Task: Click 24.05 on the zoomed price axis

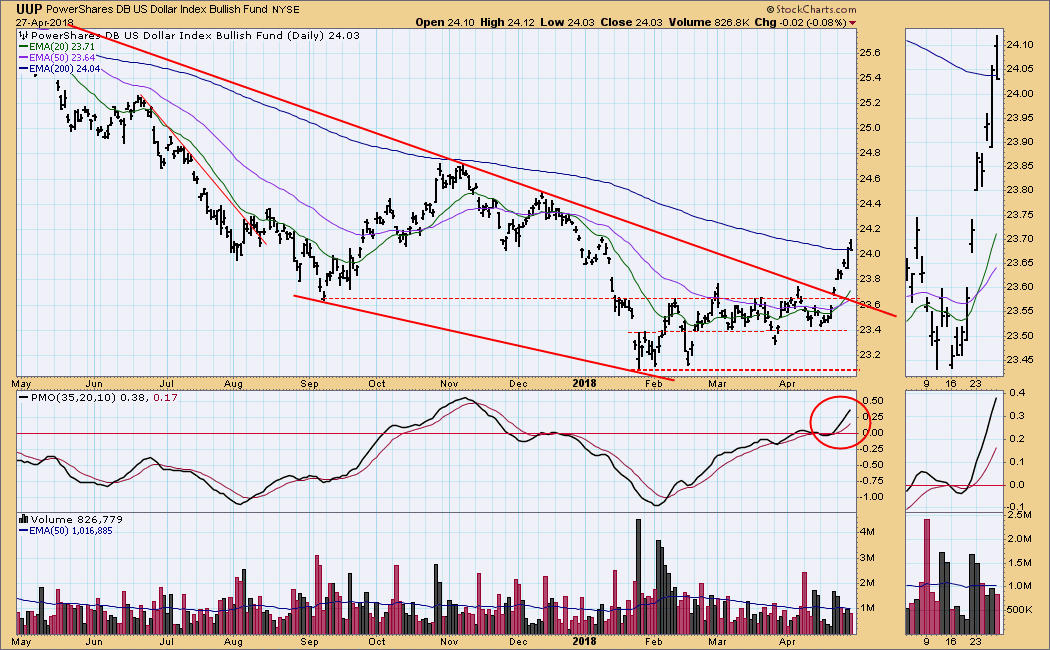Action: pos(1019,69)
